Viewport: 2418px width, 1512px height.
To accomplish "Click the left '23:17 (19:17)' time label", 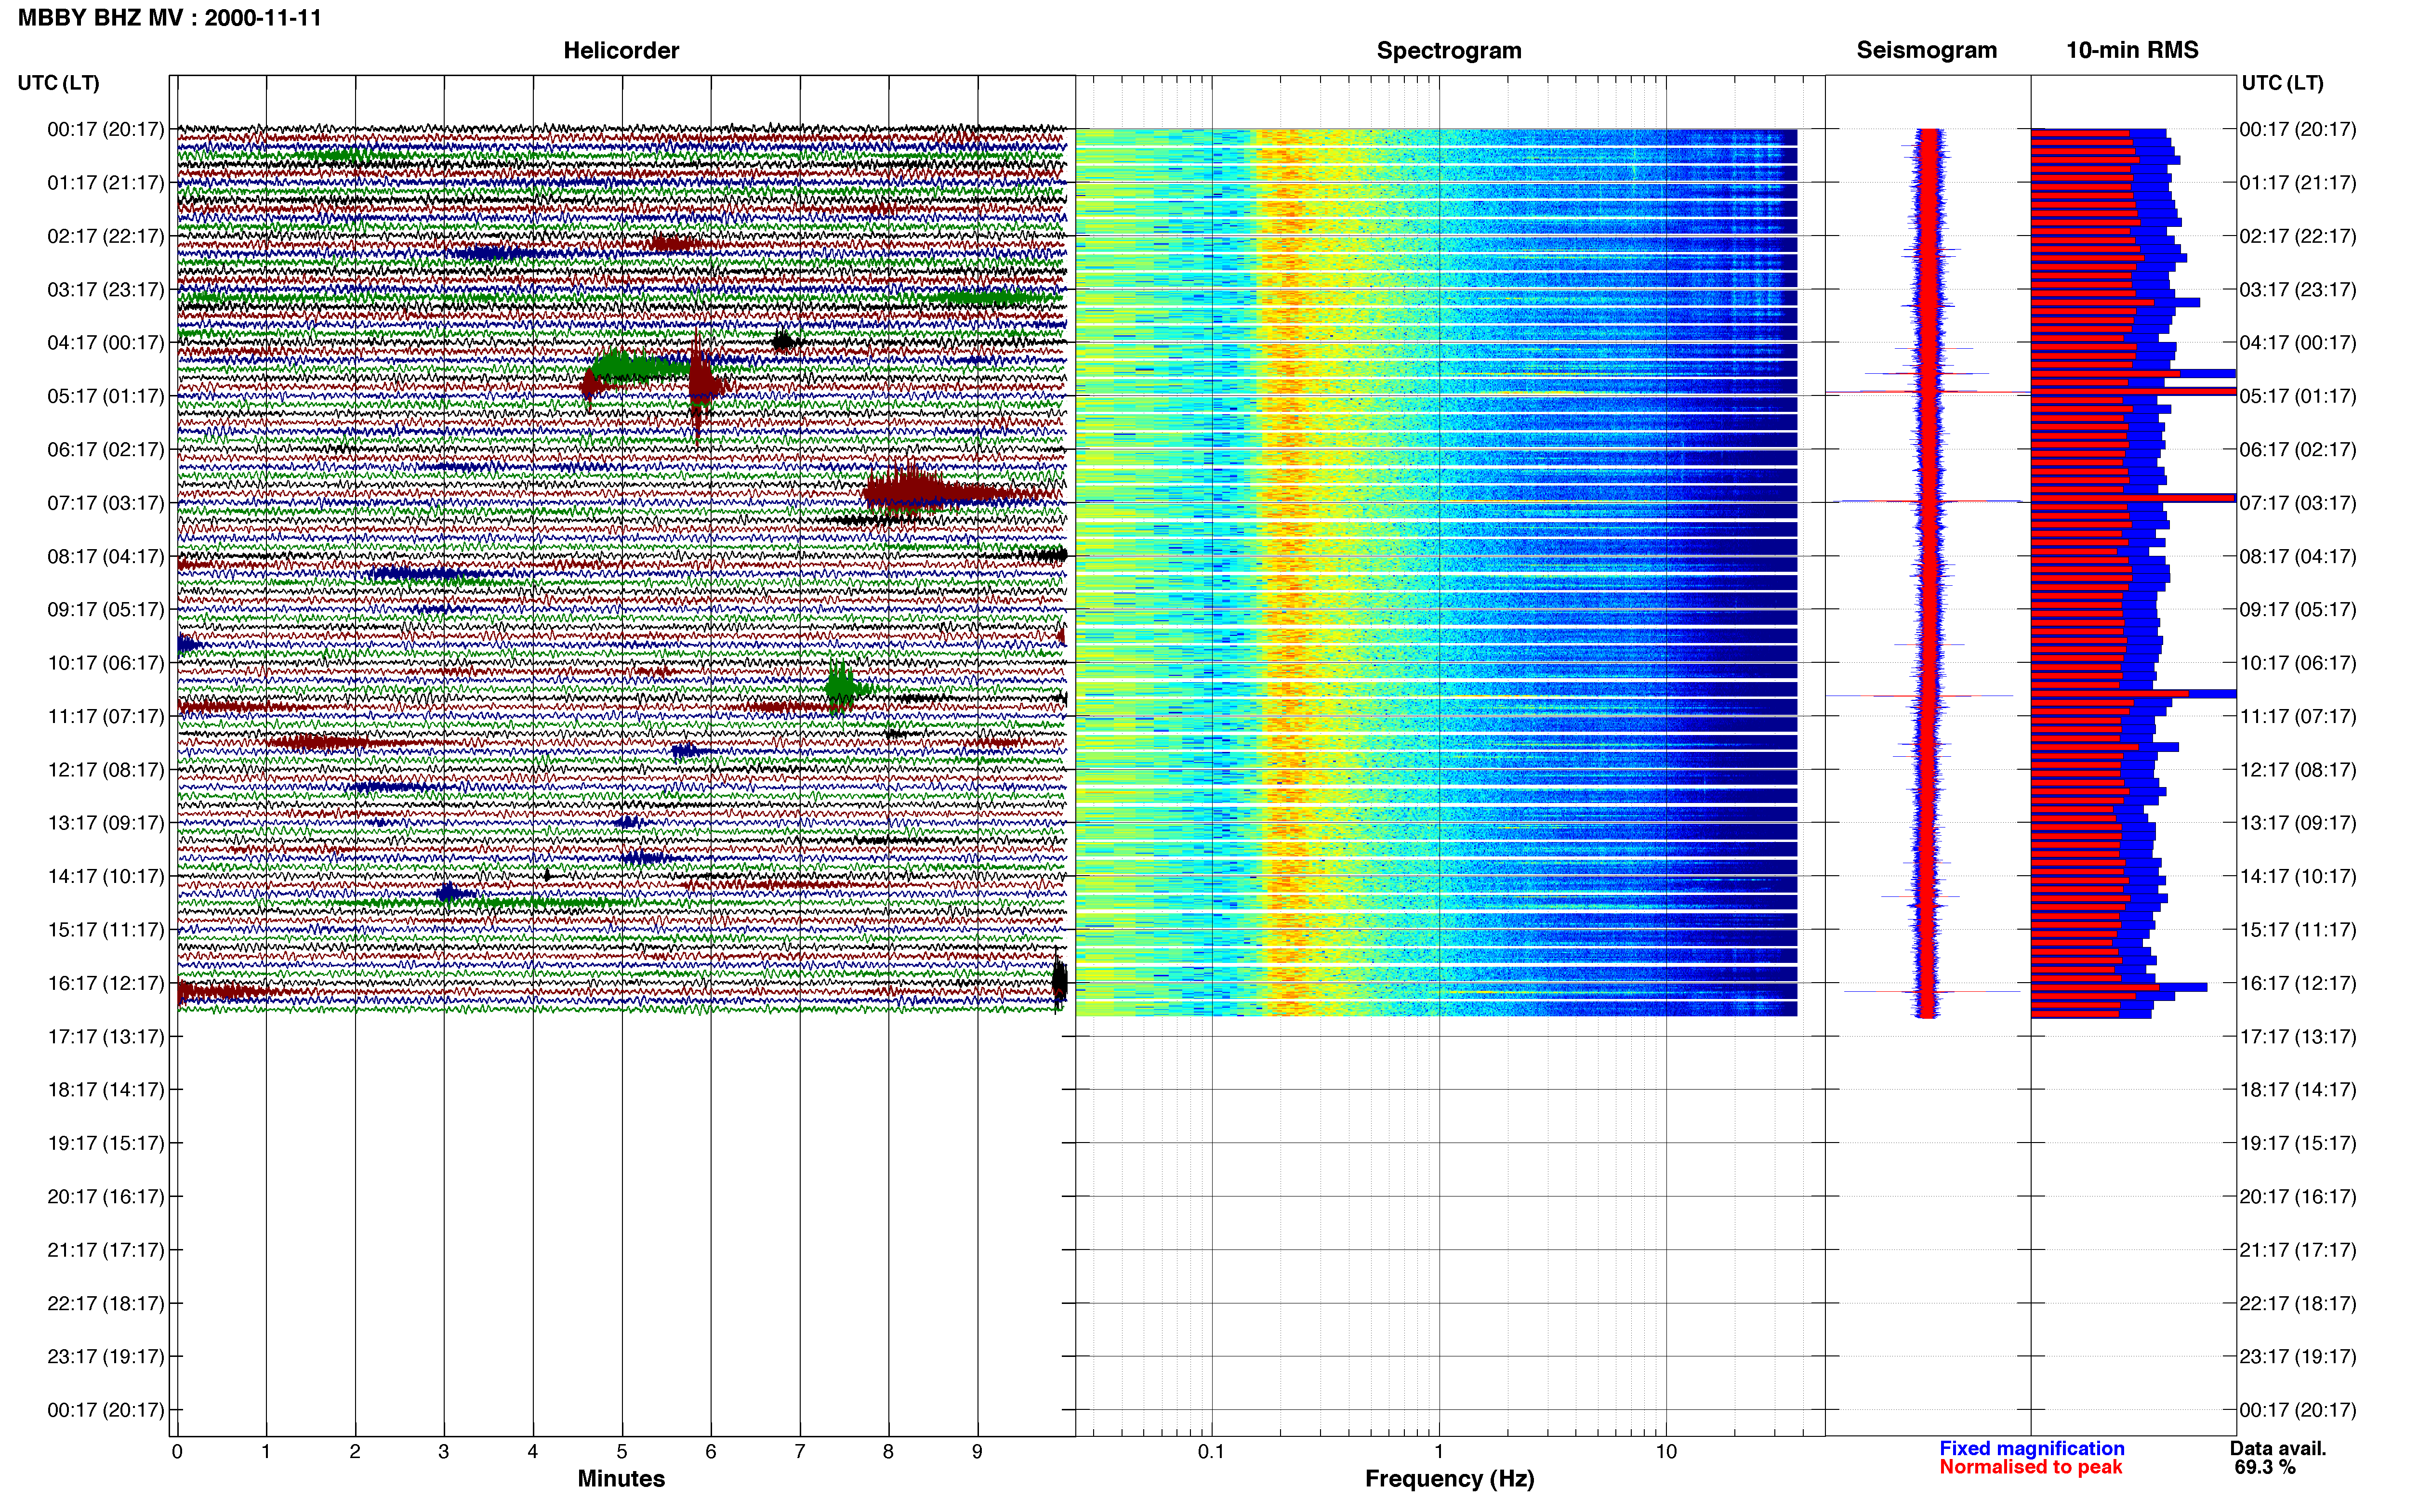I will tap(106, 1357).
